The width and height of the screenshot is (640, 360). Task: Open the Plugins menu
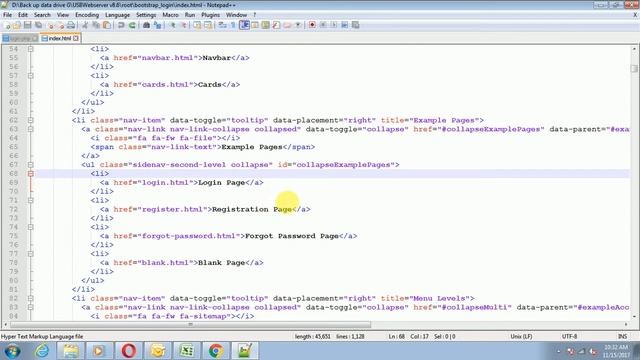click(210, 15)
